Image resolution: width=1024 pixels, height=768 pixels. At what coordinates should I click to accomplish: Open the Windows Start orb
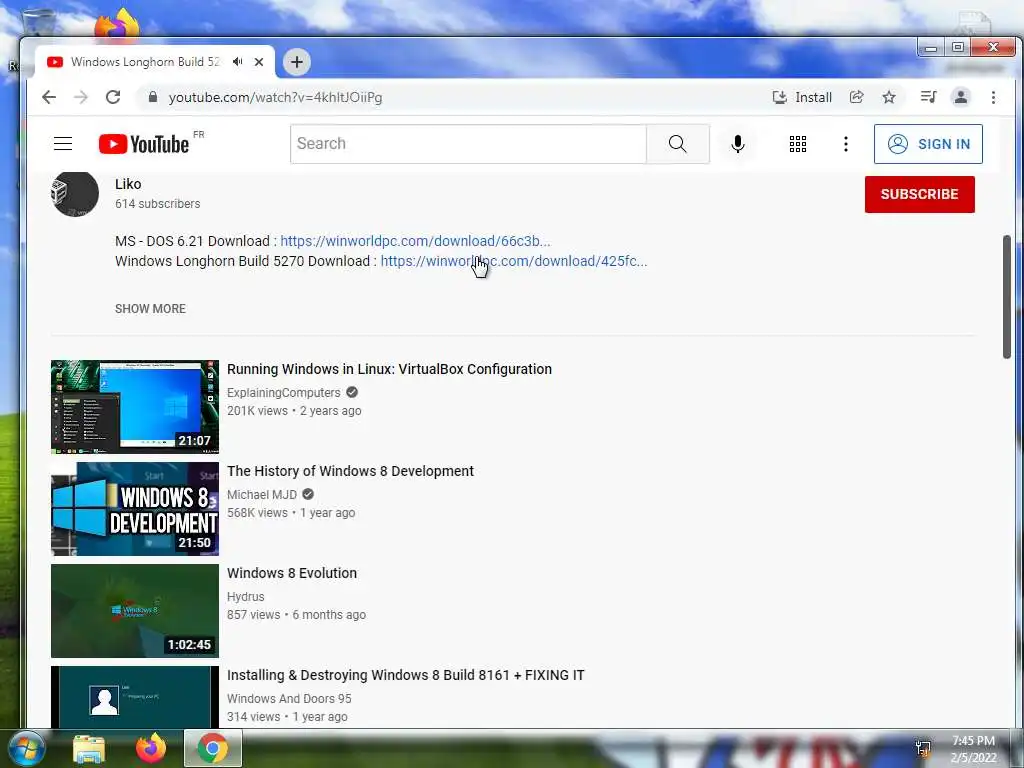pos(27,748)
